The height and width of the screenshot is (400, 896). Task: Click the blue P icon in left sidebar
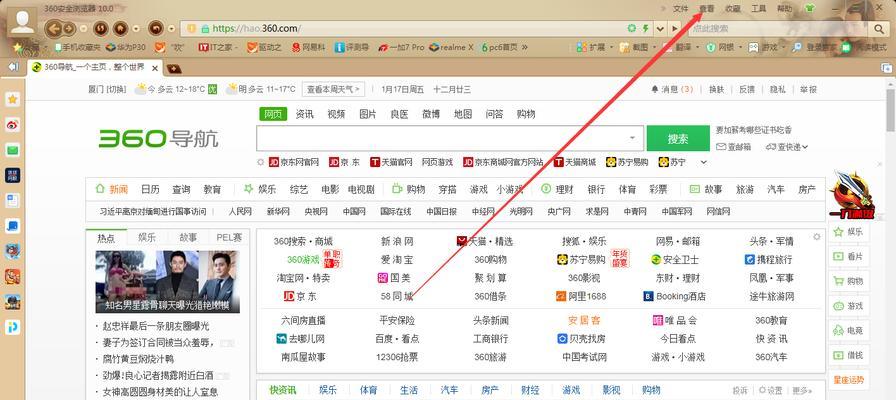coord(13,327)
